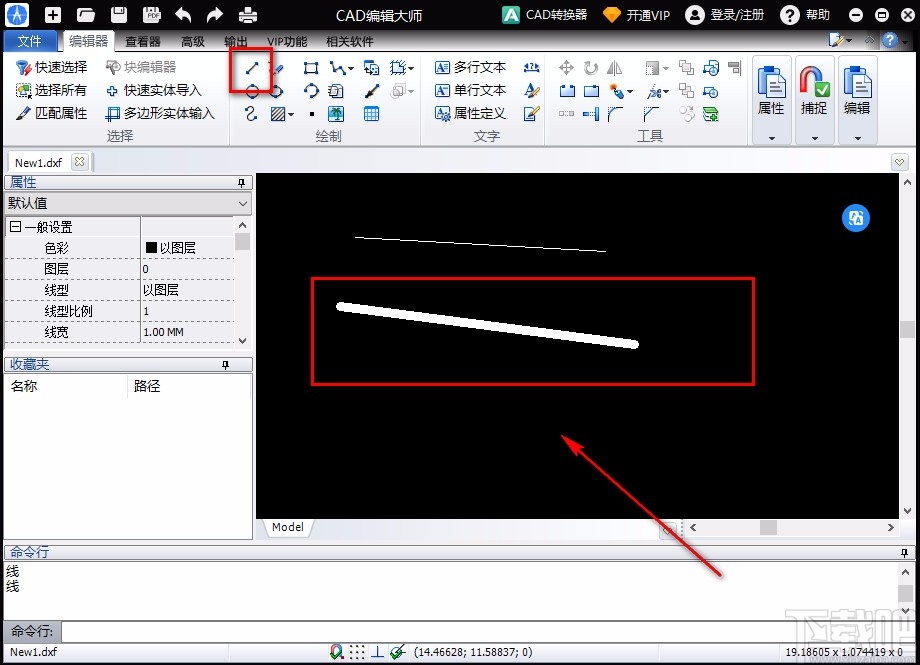920x665 pixels.
Task: Toggle the ortho mode status bar icon
Action: click(x=377, y=652)
